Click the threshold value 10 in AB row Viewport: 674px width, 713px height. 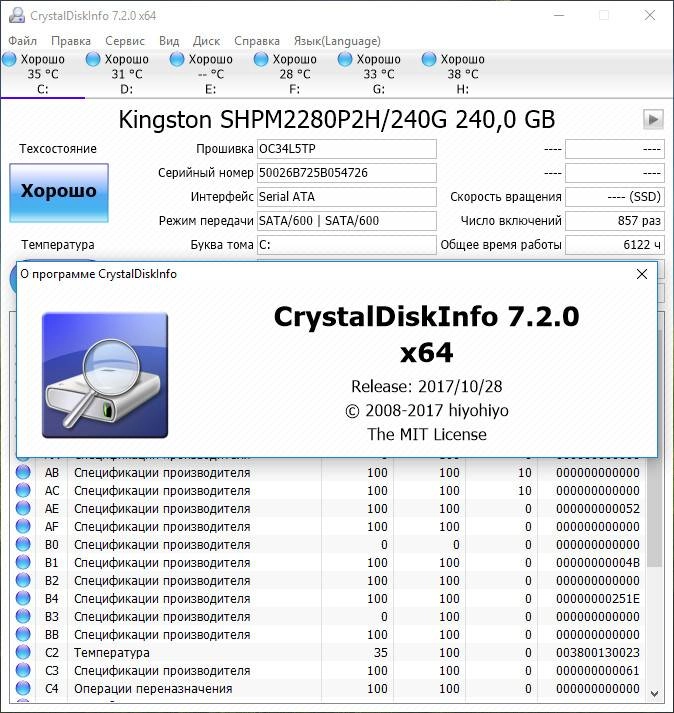point(524,472)
